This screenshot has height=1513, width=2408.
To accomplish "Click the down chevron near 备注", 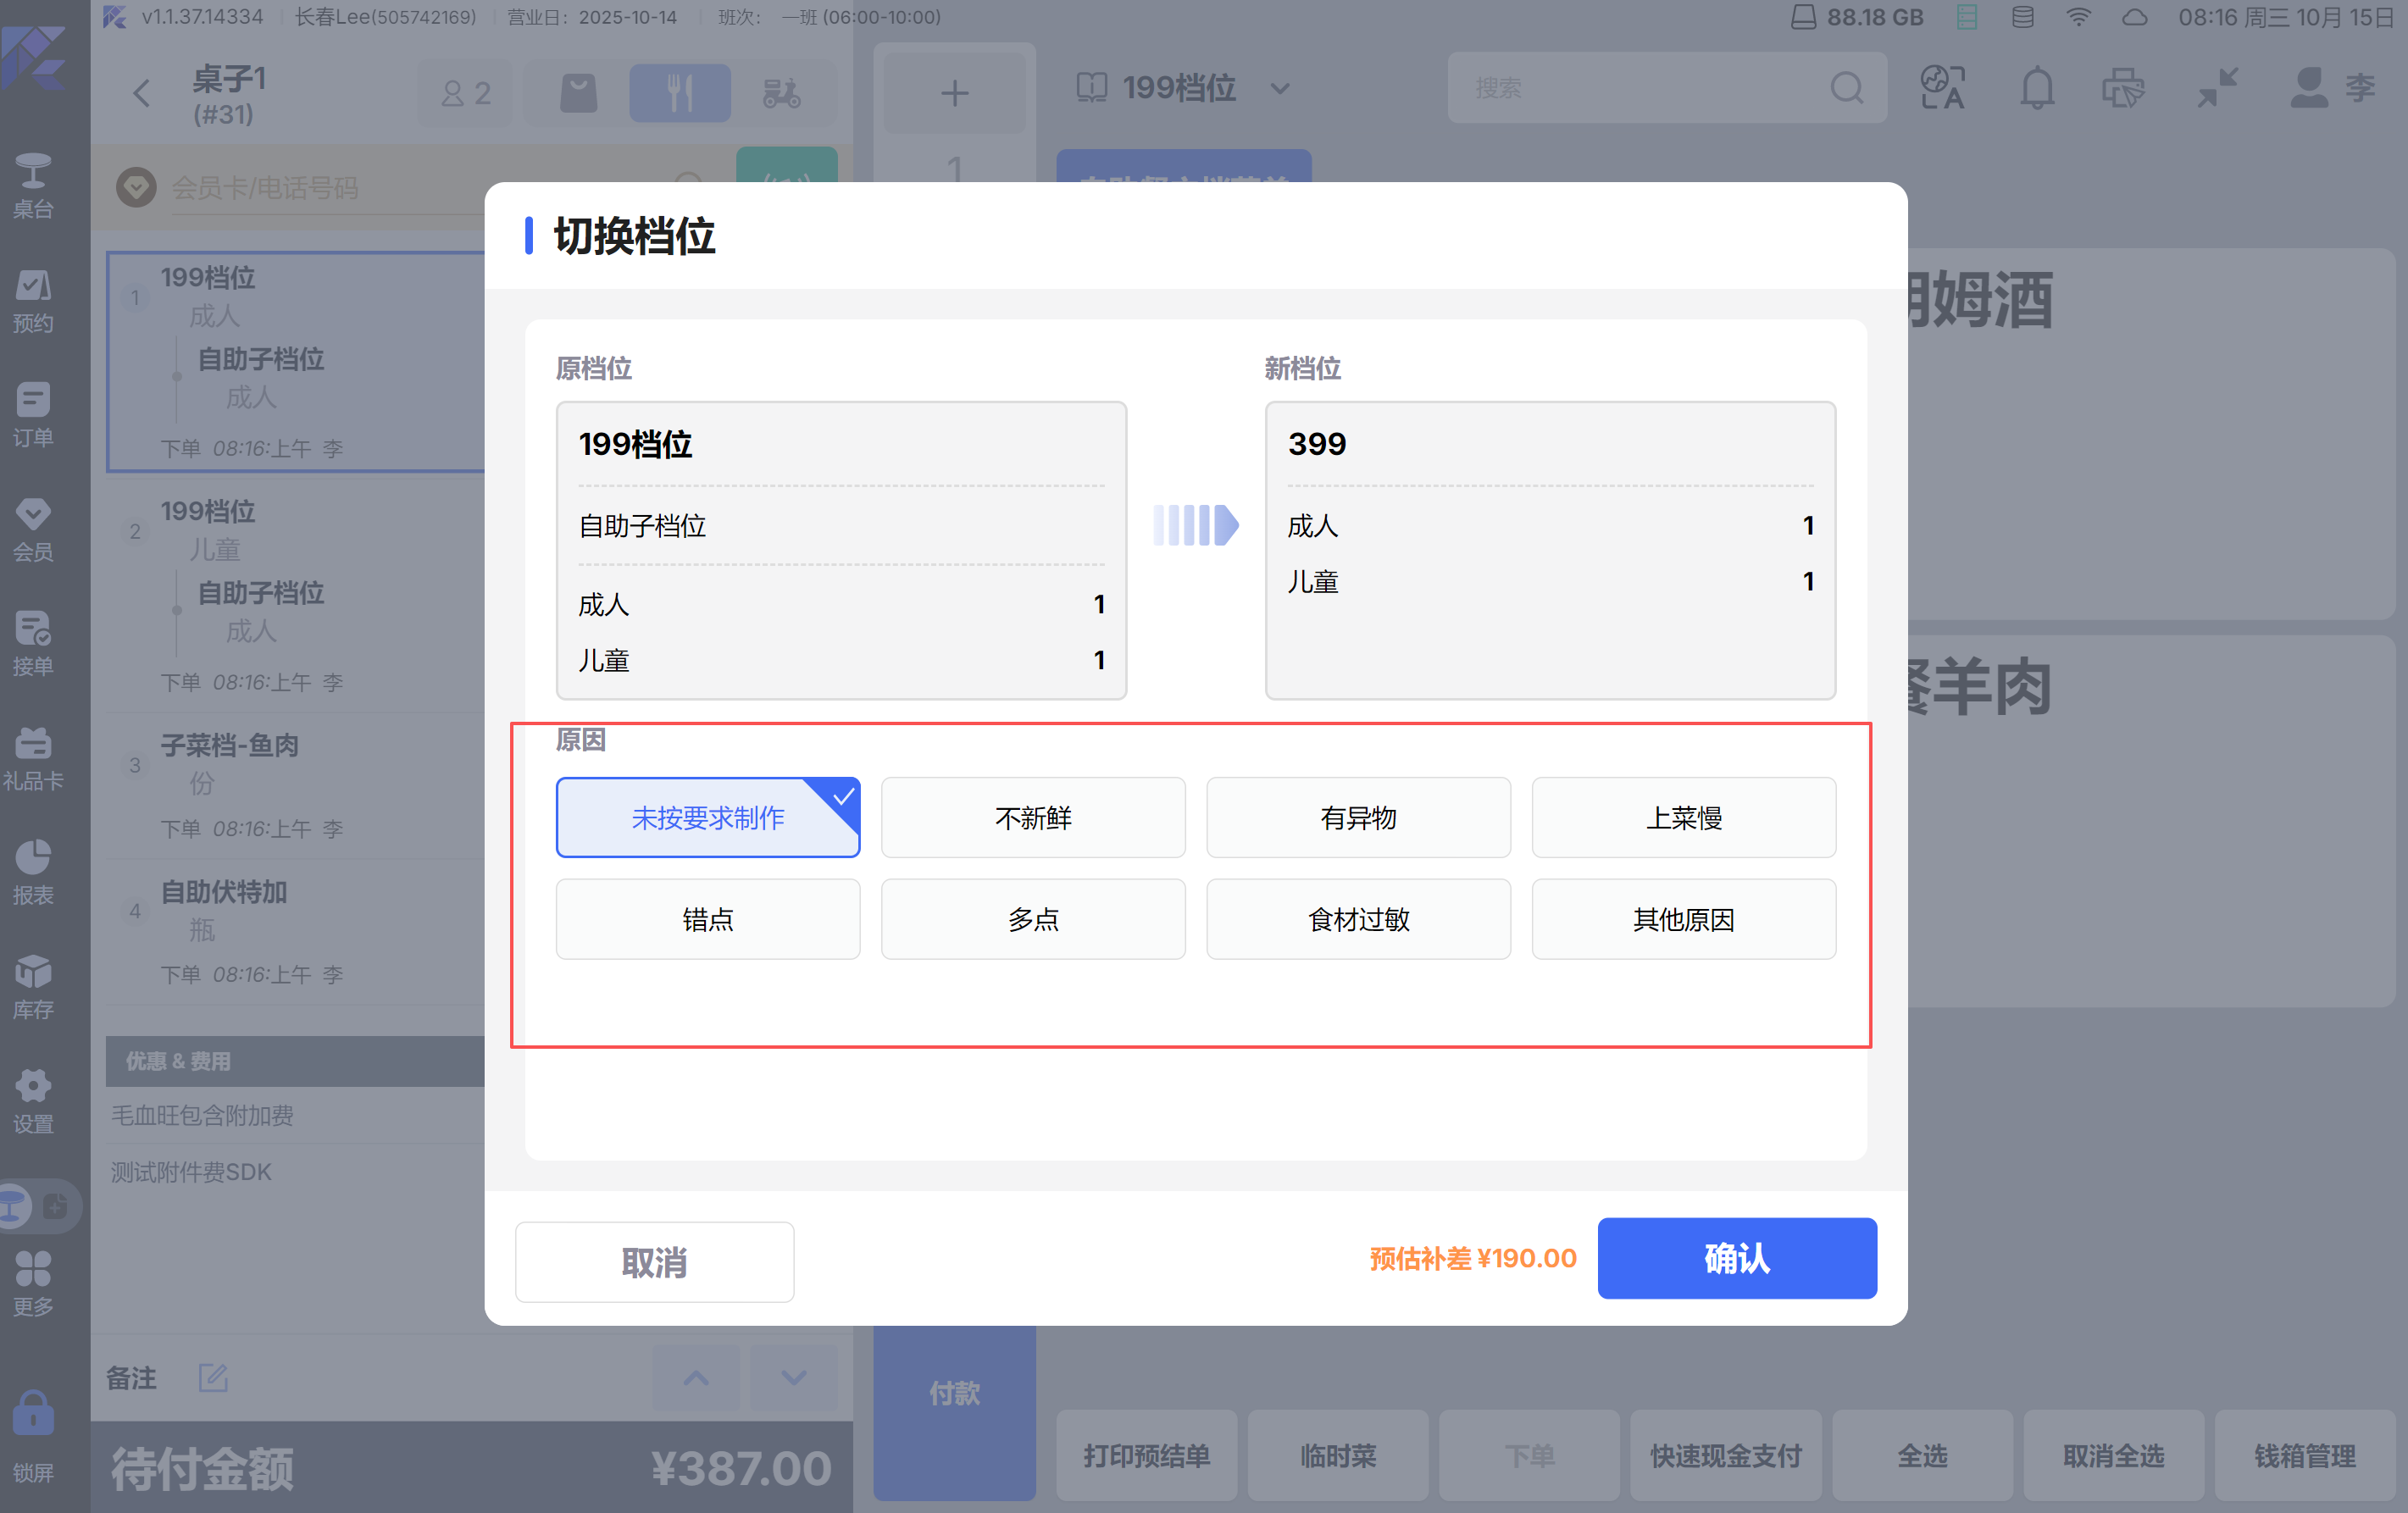I will point(793,1377).
